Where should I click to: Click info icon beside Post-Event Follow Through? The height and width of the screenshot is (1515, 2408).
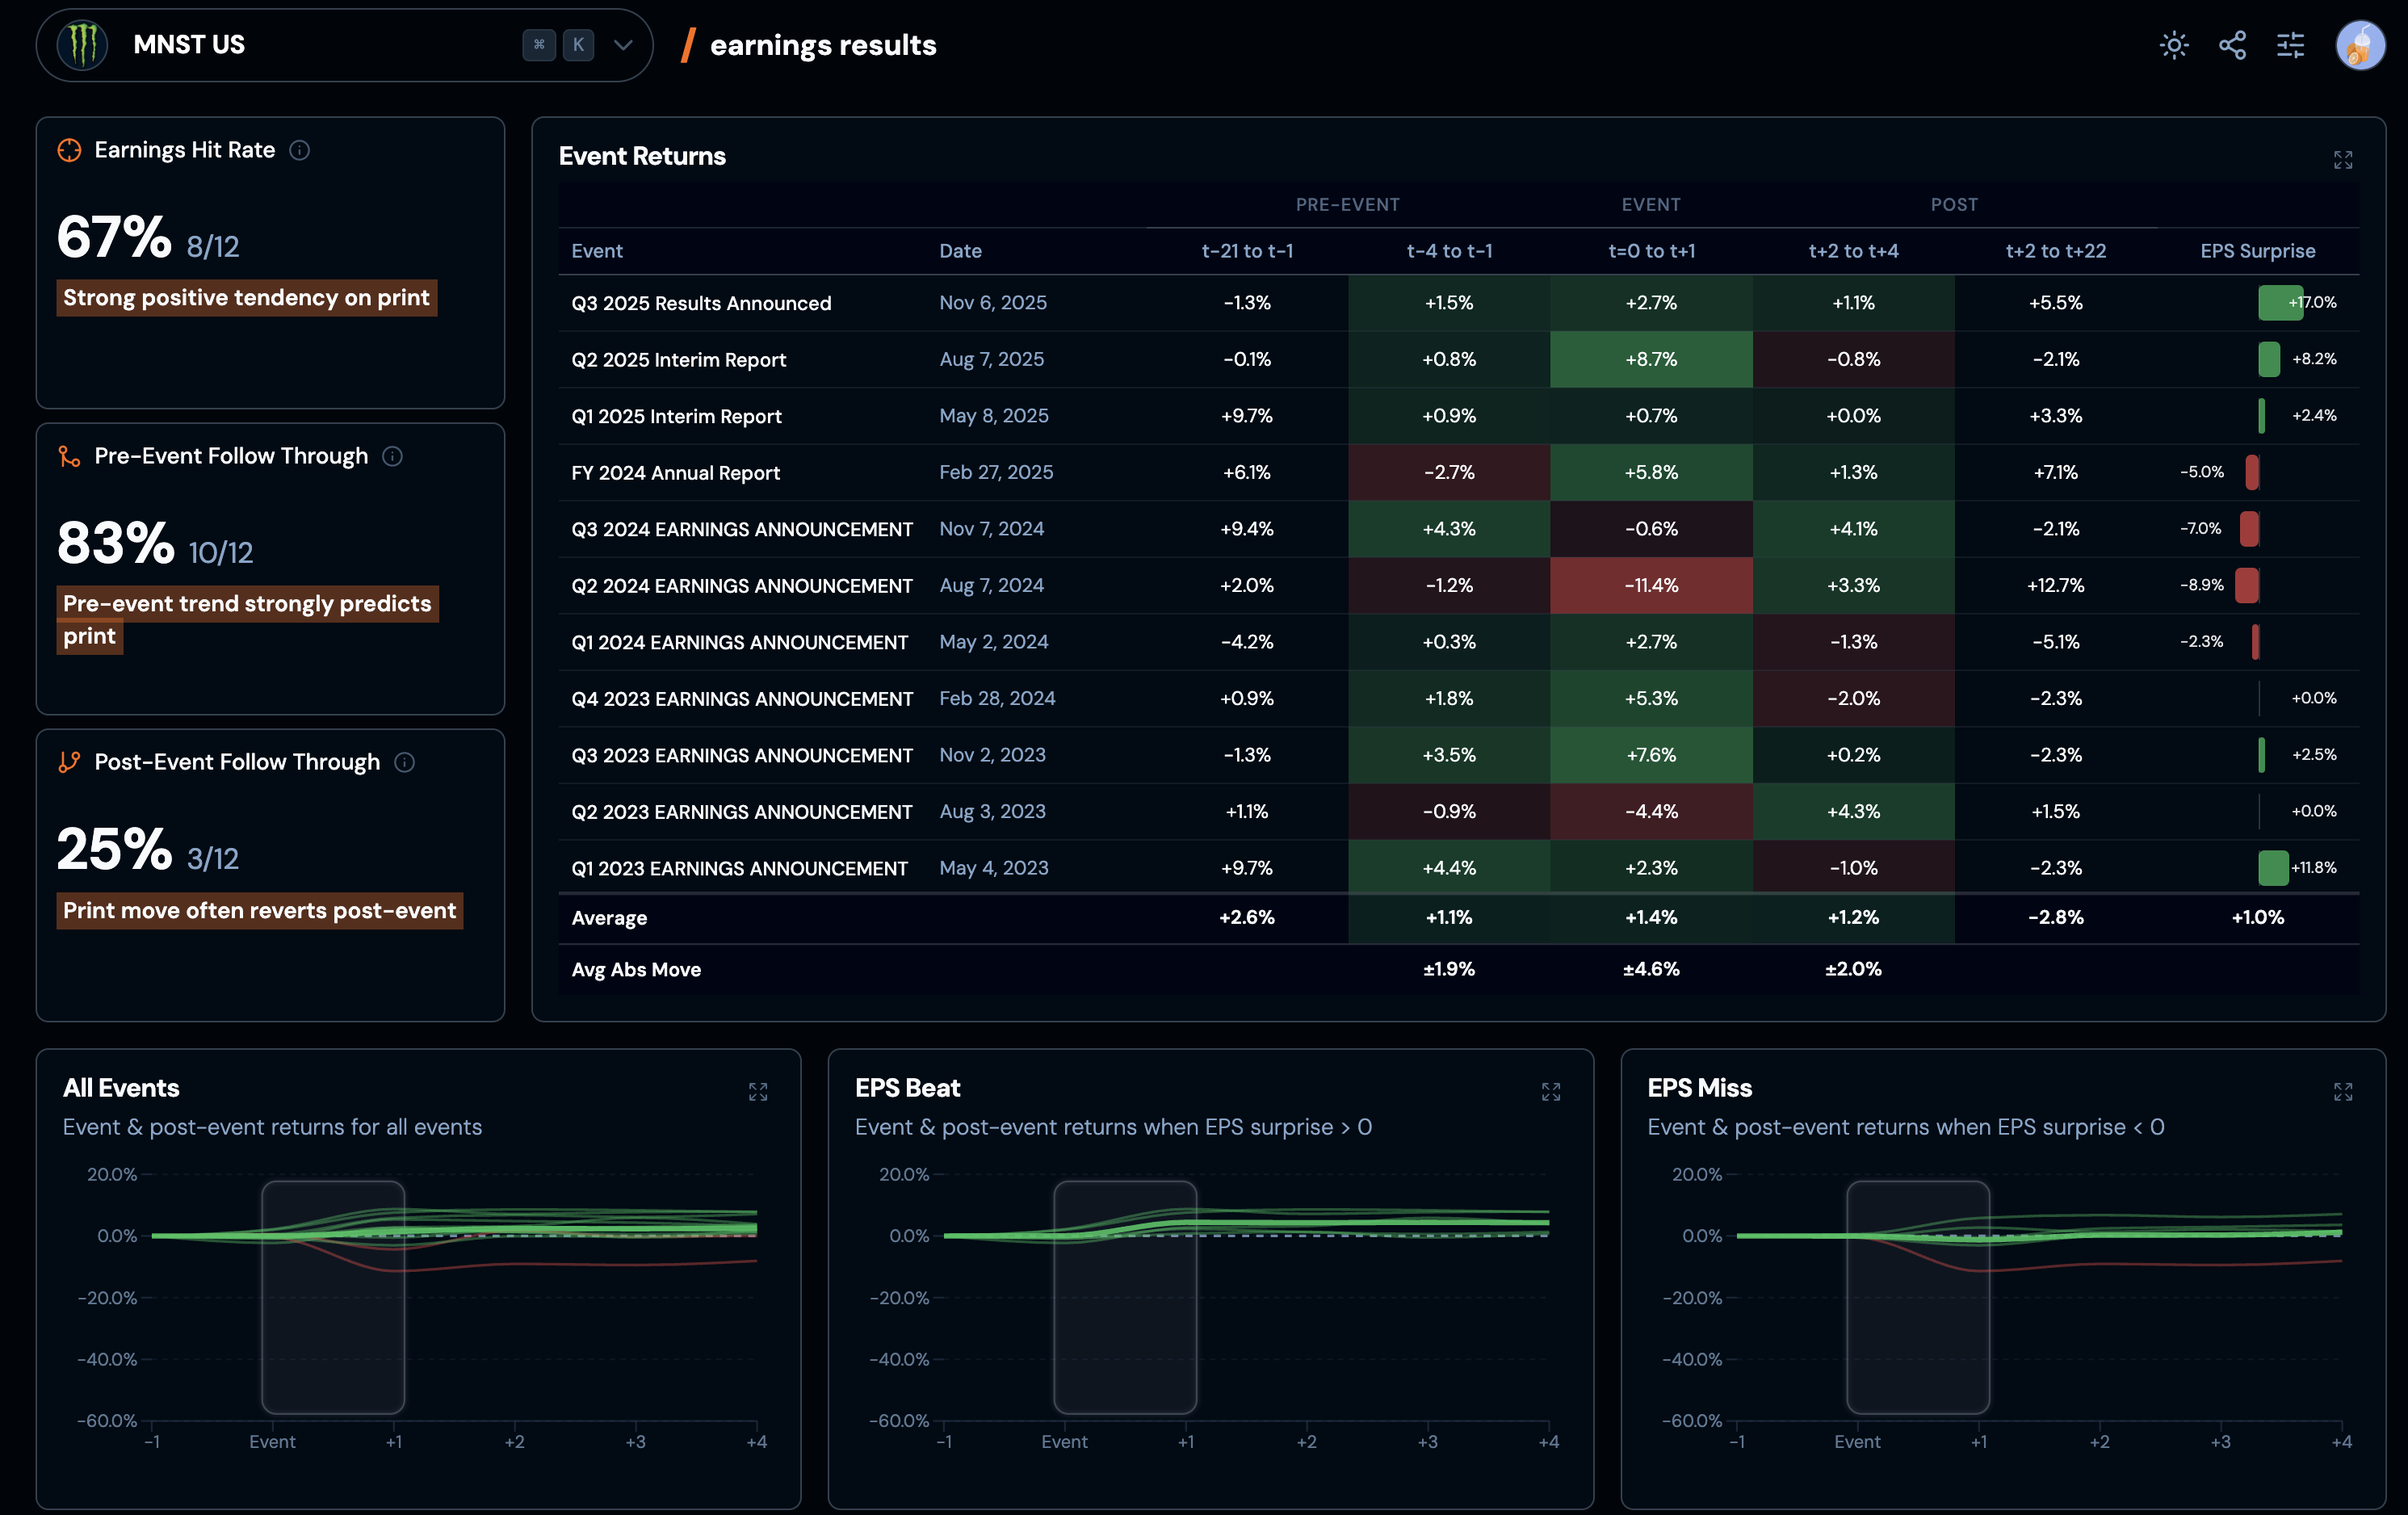(x=405, y=762)
